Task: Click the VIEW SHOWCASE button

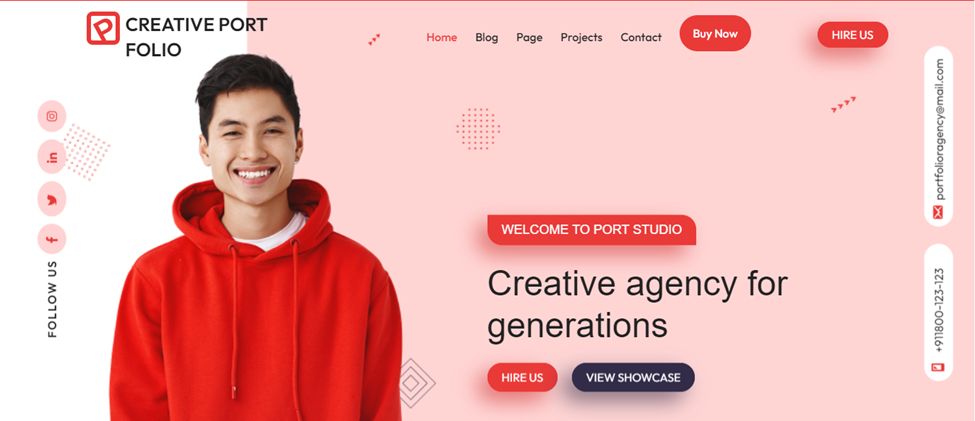Action: click(633, 377)
